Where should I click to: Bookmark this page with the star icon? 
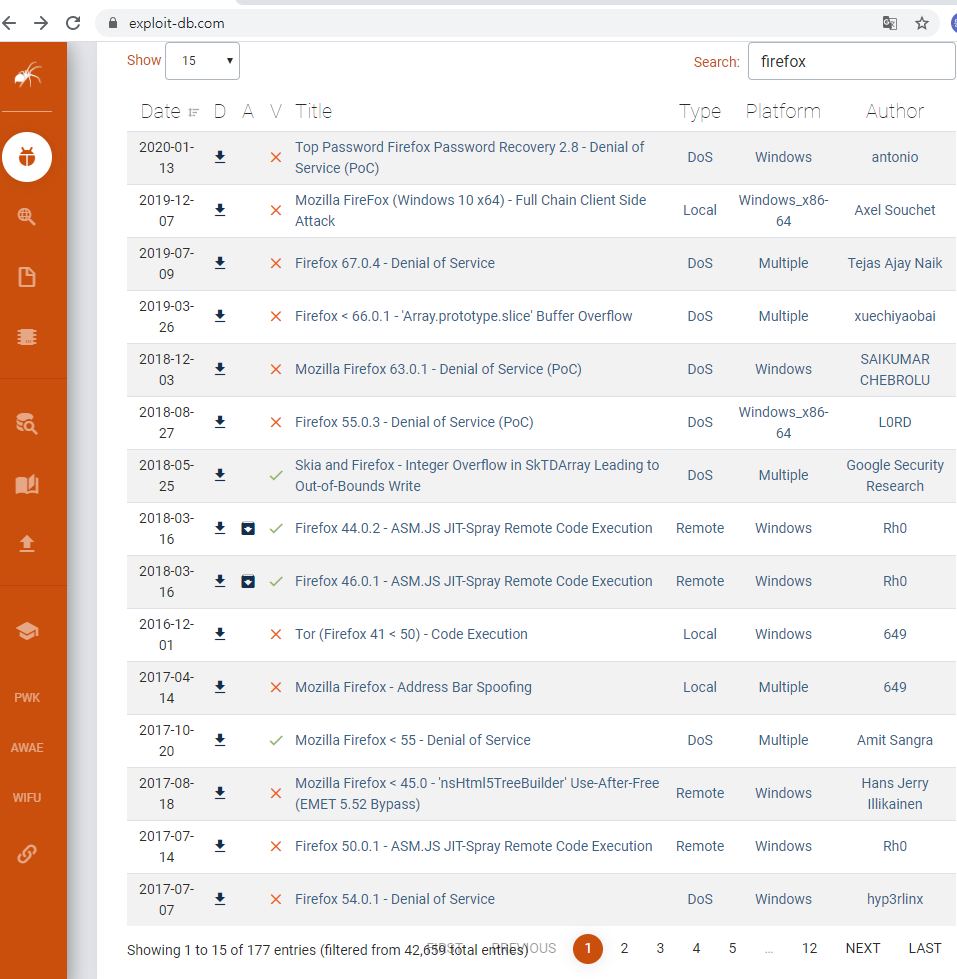(x=921, y=23)
